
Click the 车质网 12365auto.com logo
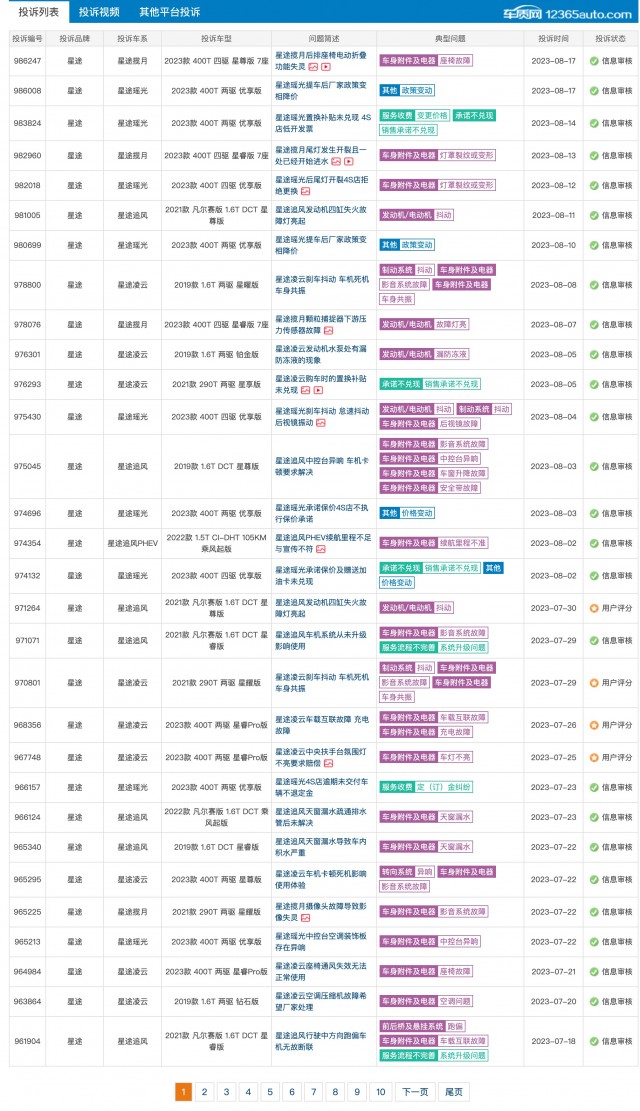[x=566, y=13]
